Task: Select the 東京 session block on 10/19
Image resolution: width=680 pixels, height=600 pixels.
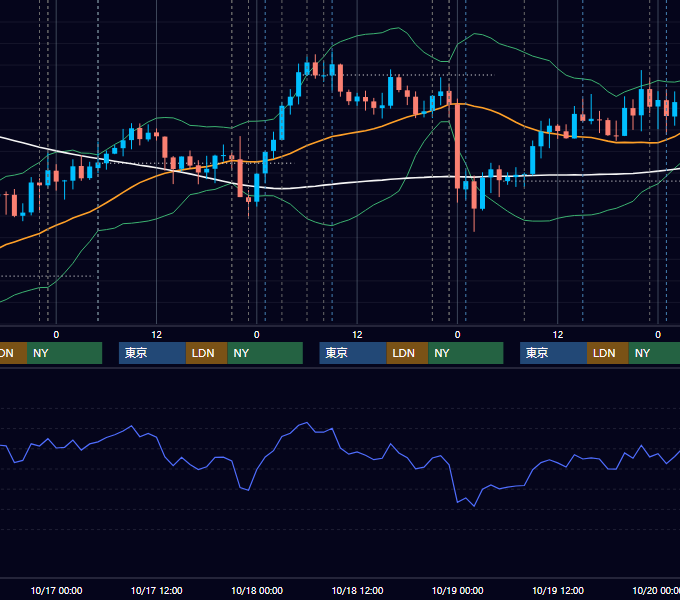Action: tap(554, 353)
